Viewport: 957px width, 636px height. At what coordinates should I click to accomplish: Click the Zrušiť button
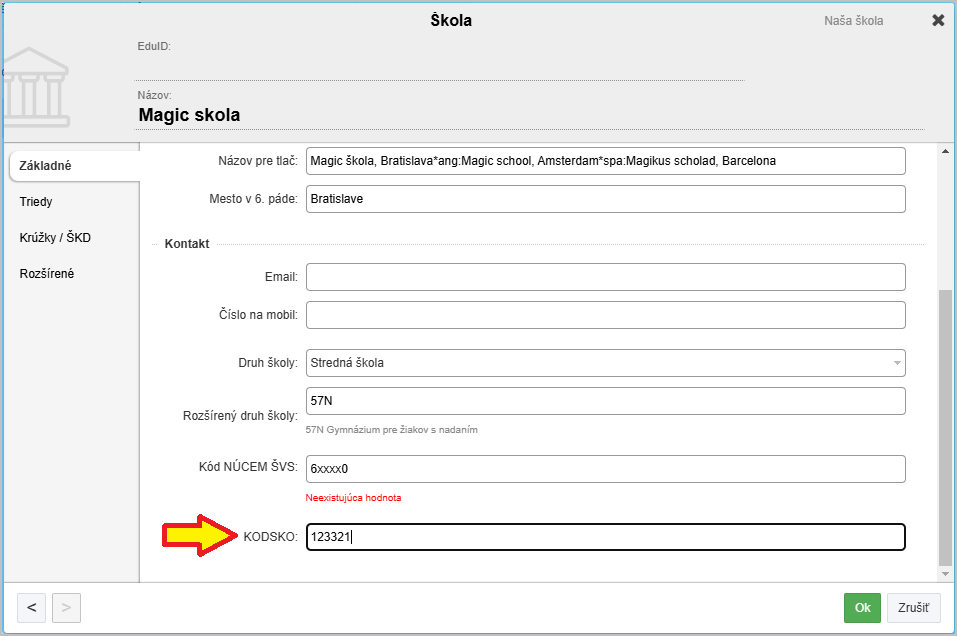click(x=913, y=607)
